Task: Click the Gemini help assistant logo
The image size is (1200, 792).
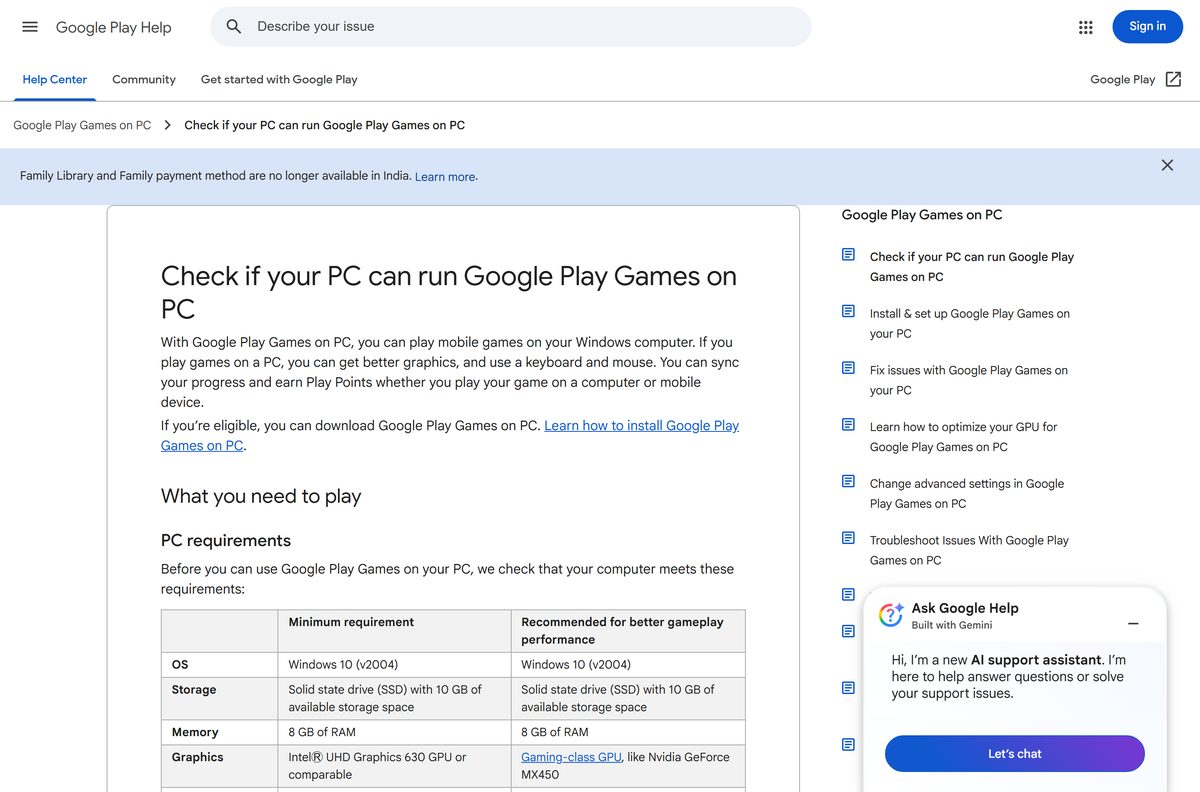Action: [891, 615]
